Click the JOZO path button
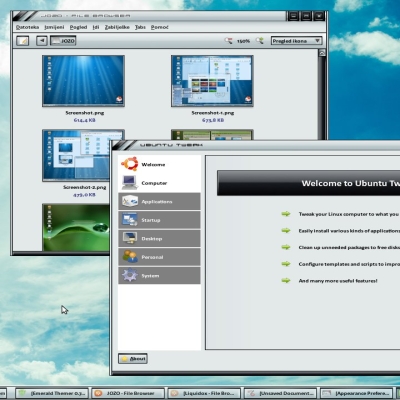 [63, 41]
